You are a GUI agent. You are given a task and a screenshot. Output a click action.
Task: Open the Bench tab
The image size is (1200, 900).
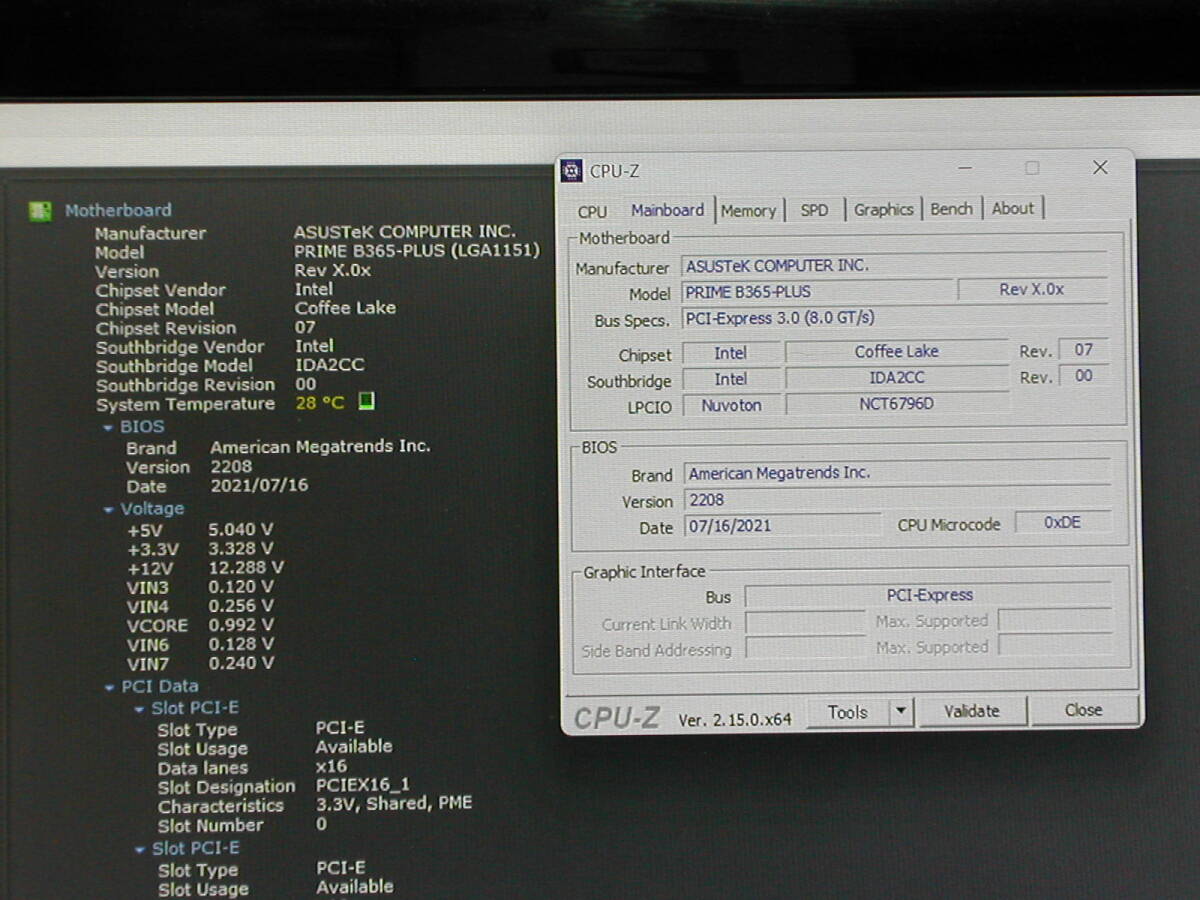pyautogui.click(x=951, y=209)
